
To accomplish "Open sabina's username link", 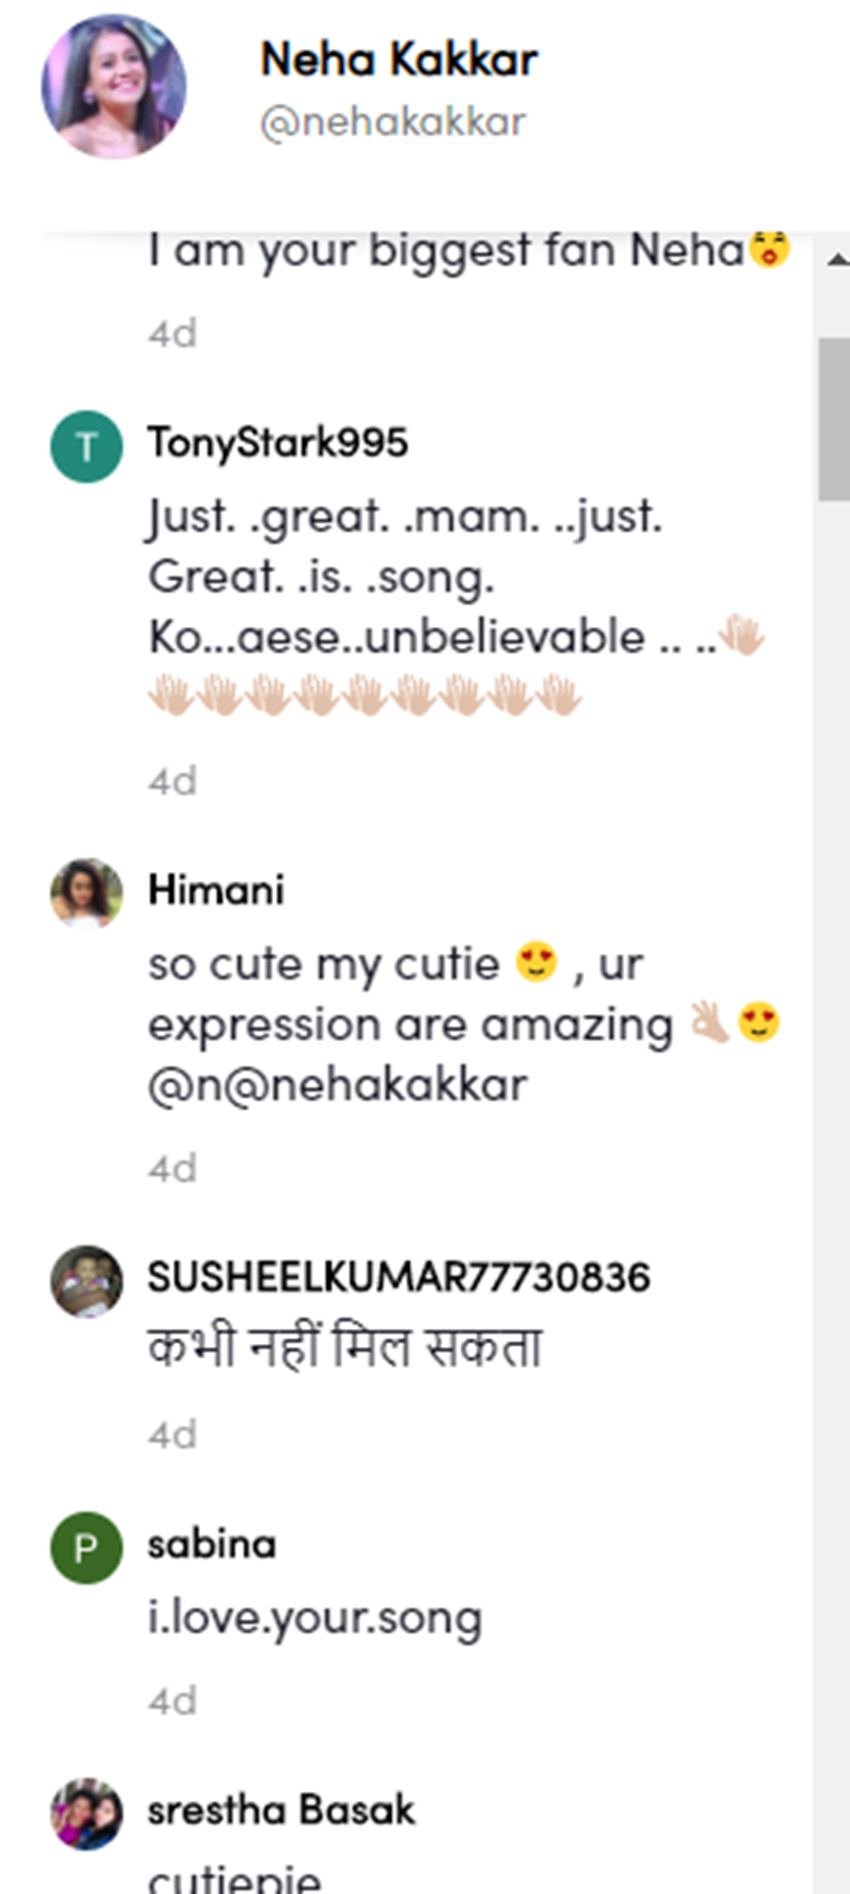I will (x=212, y=1544).
